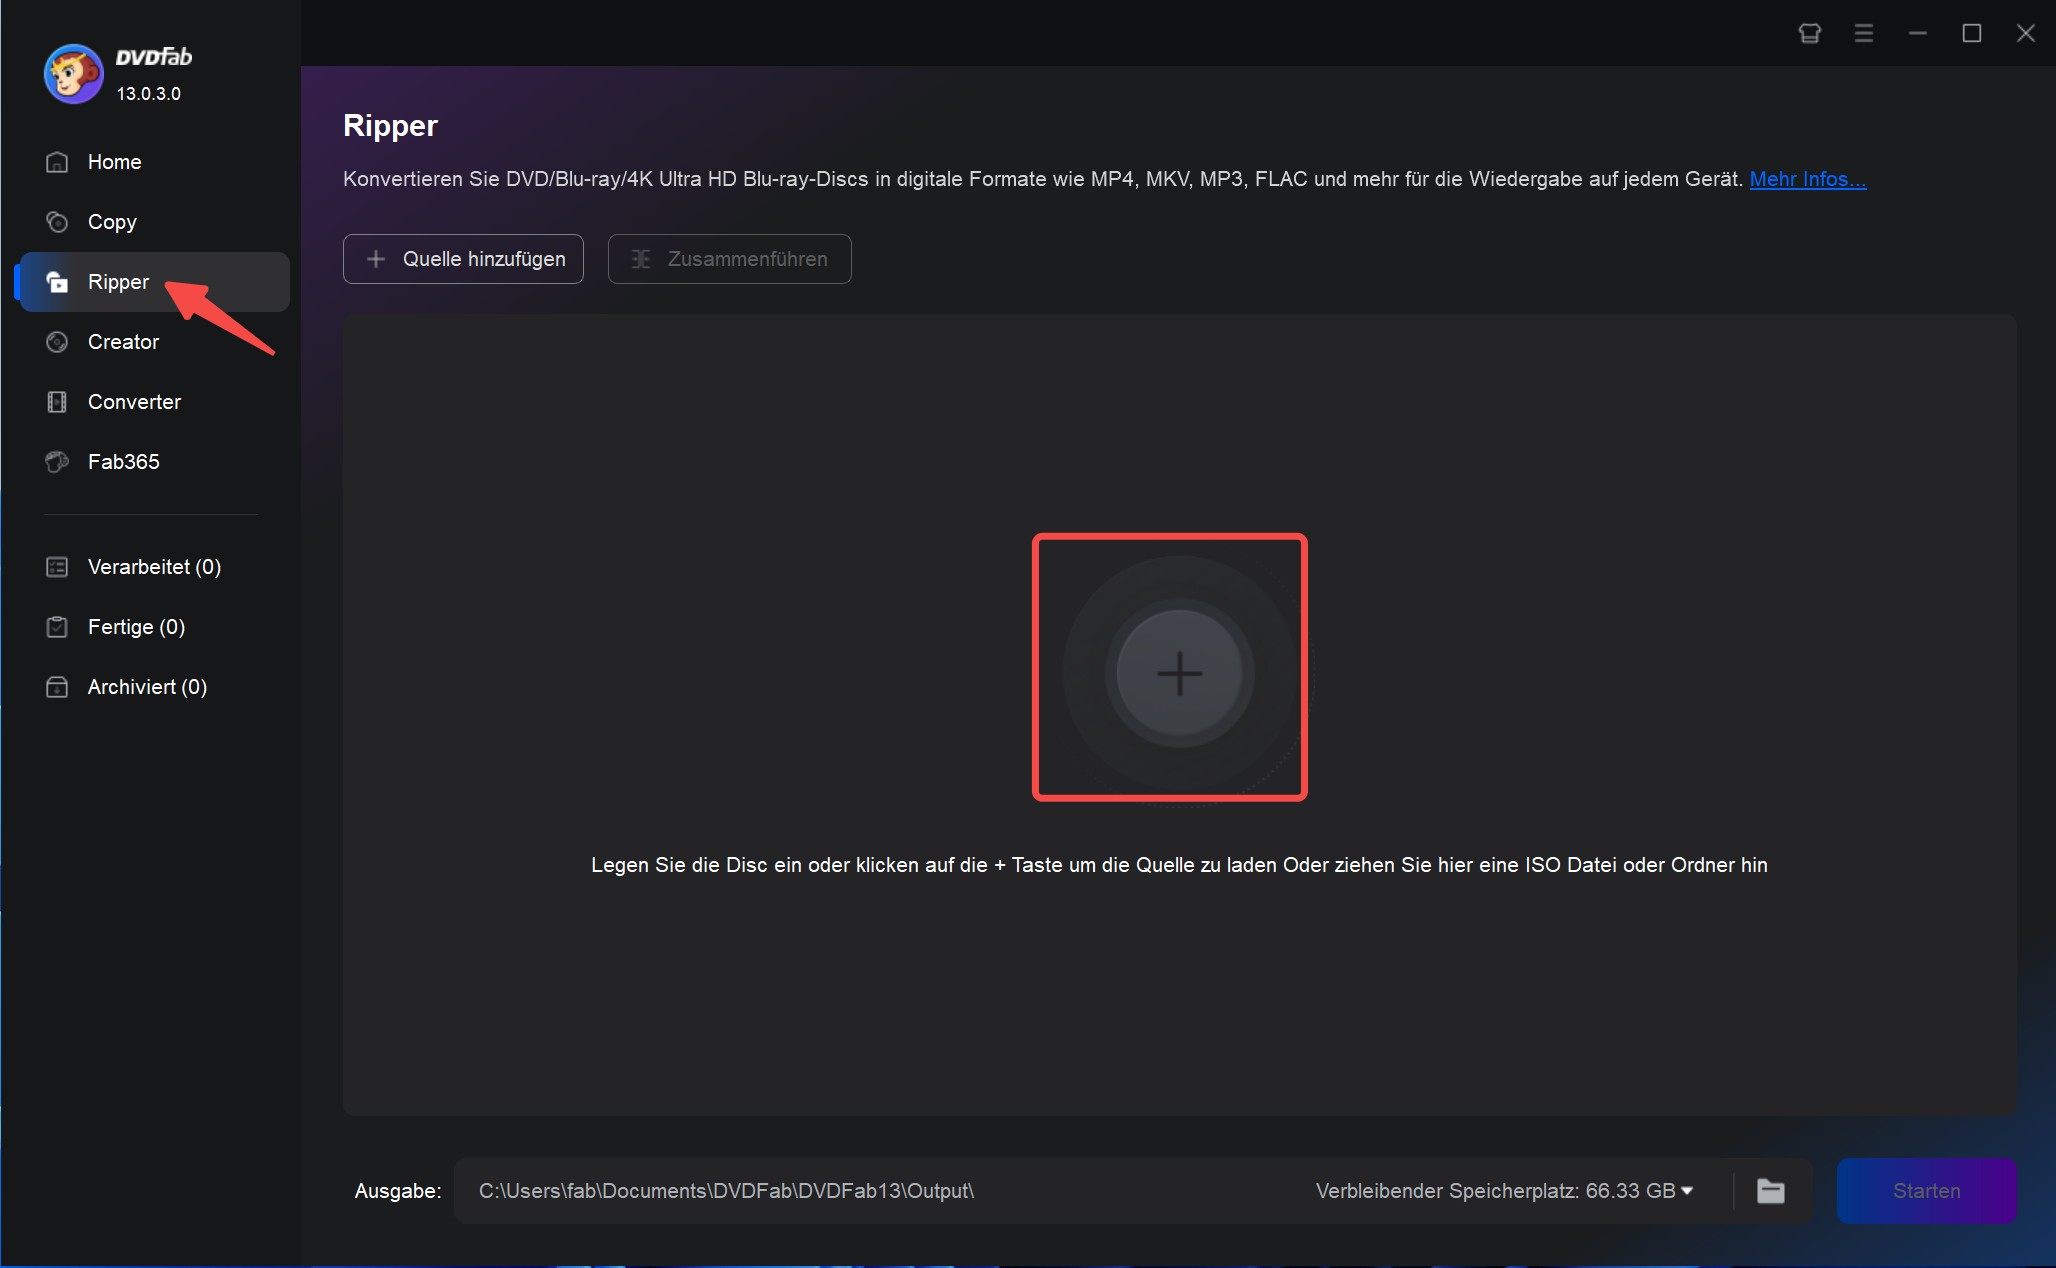Click the Ausgabe: label
Image resolution: width=2056 pixels, height=1268 pixels.
tap(398, 1191)
